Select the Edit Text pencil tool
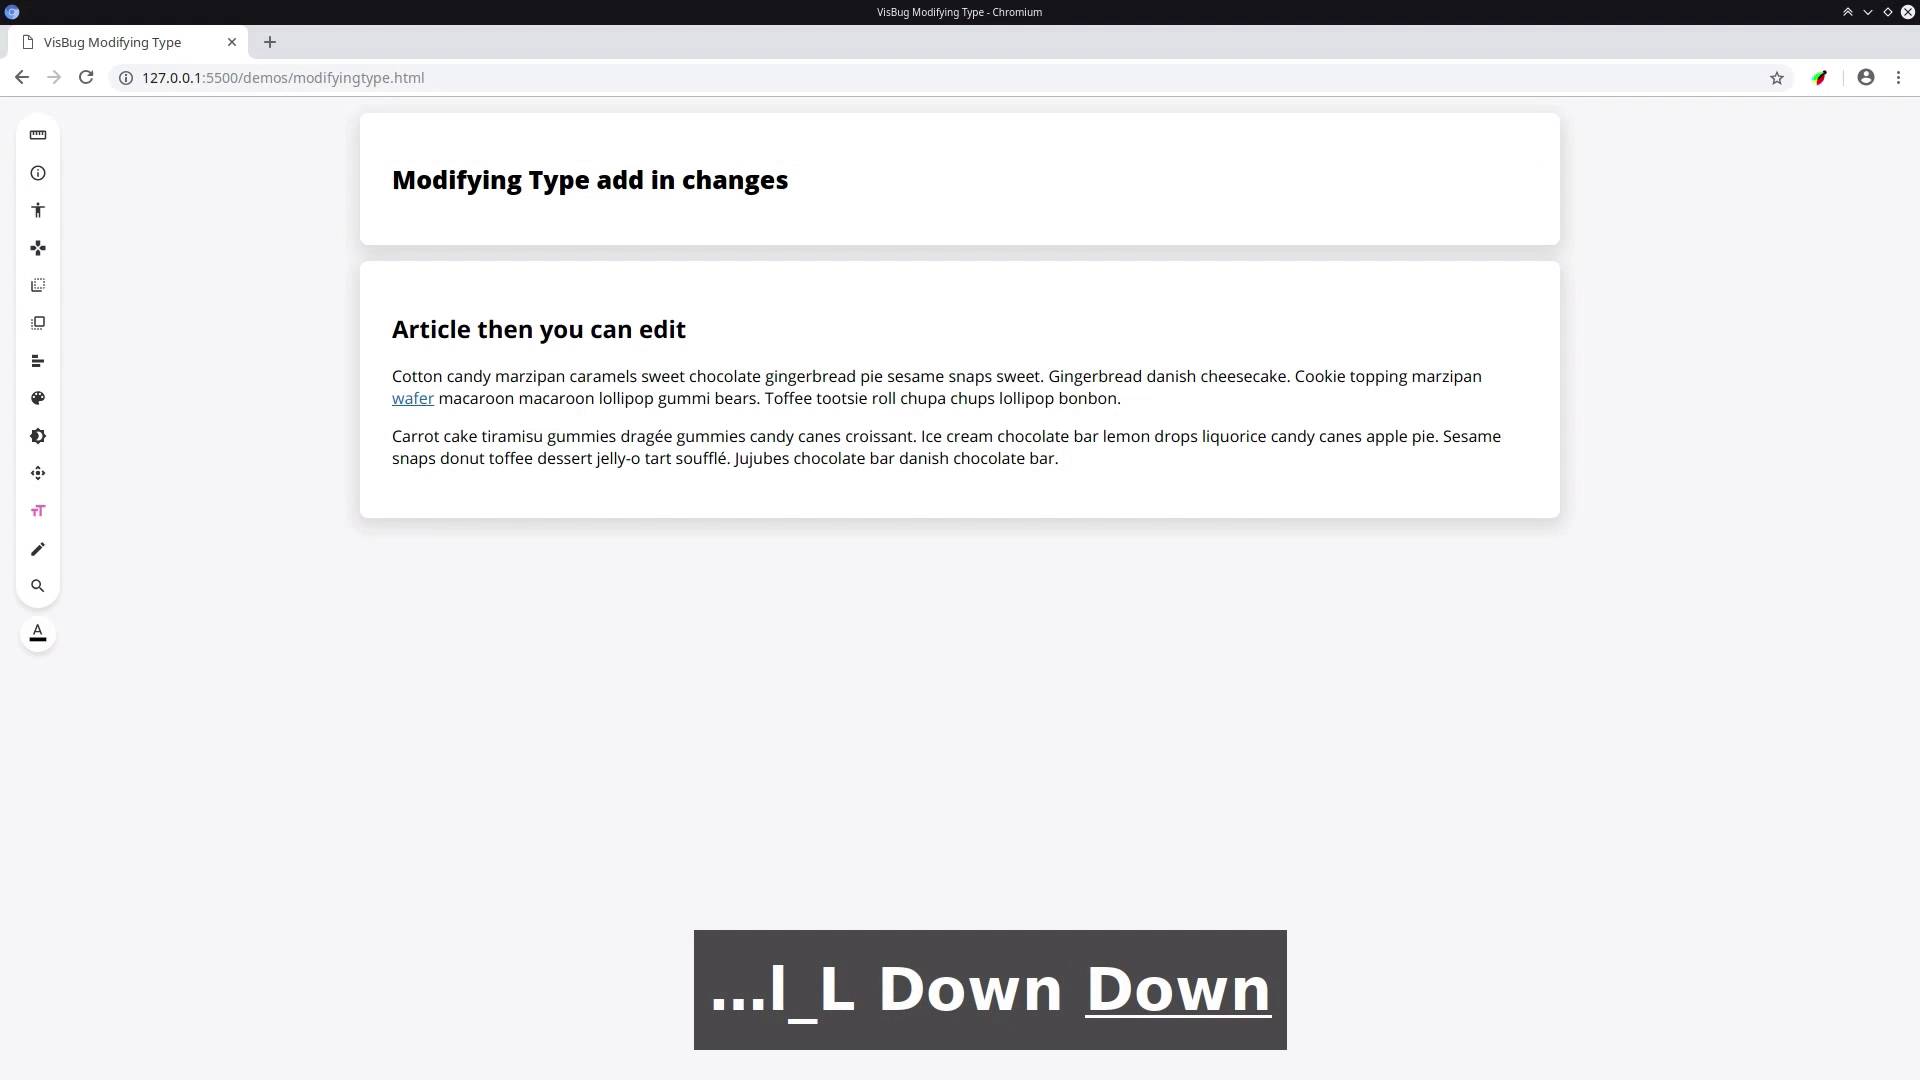 [38, 549]
